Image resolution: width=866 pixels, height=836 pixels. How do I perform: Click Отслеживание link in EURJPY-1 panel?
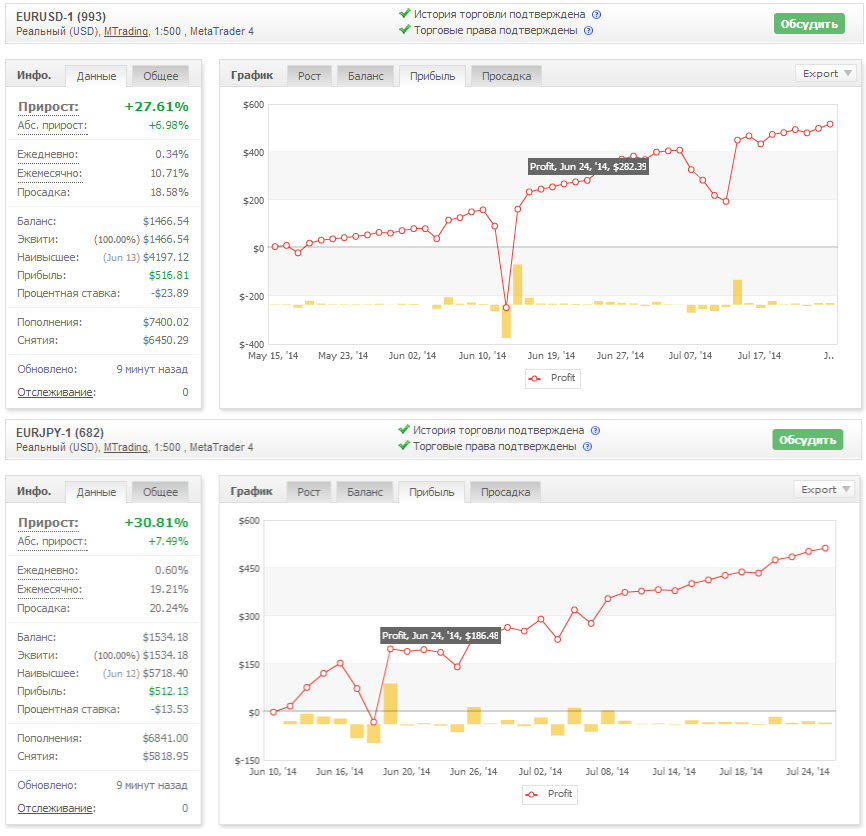pos(56,808)
